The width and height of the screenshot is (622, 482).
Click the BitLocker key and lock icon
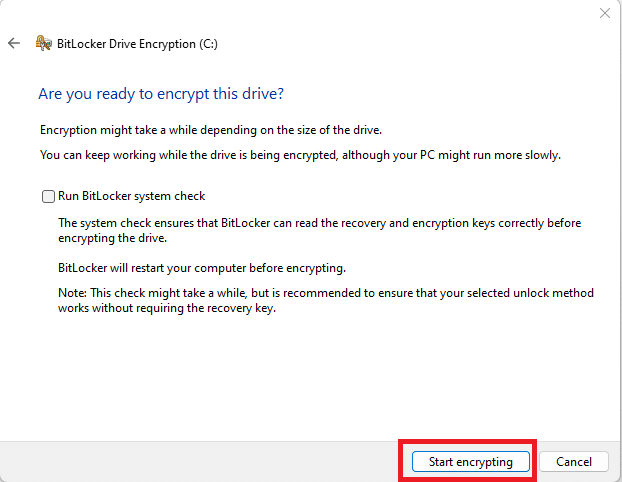tap(44, 43)
